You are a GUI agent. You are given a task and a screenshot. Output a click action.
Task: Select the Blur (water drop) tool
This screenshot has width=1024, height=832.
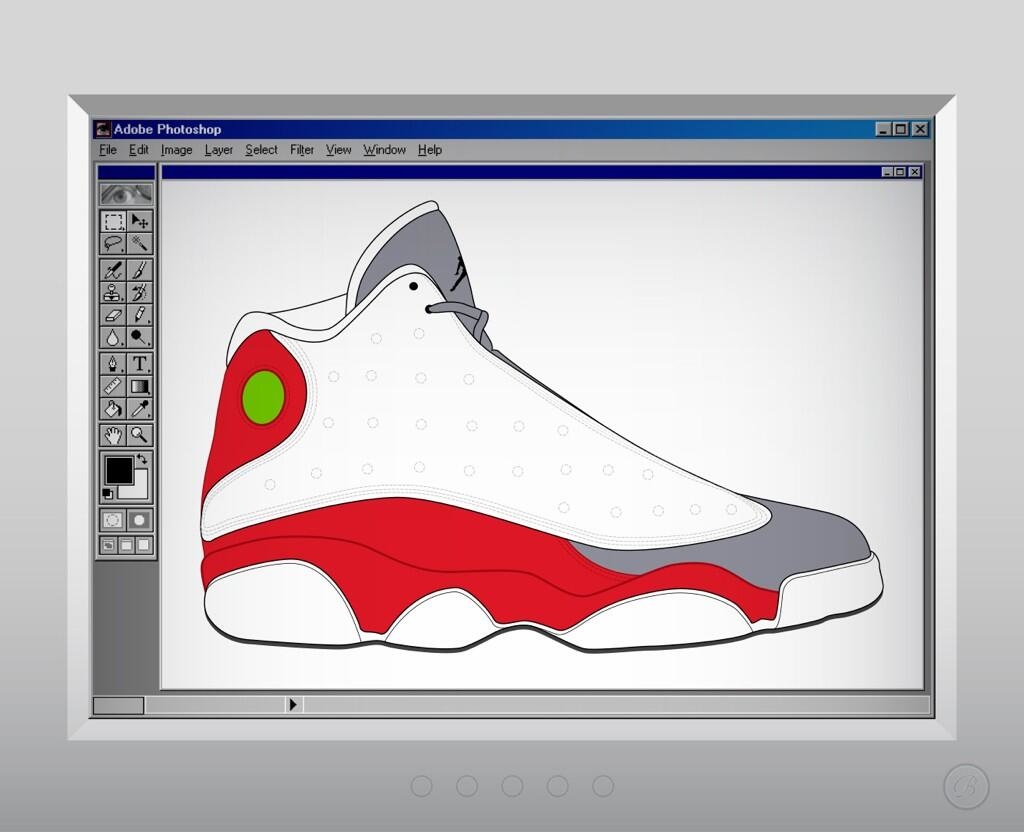(114, 337)
